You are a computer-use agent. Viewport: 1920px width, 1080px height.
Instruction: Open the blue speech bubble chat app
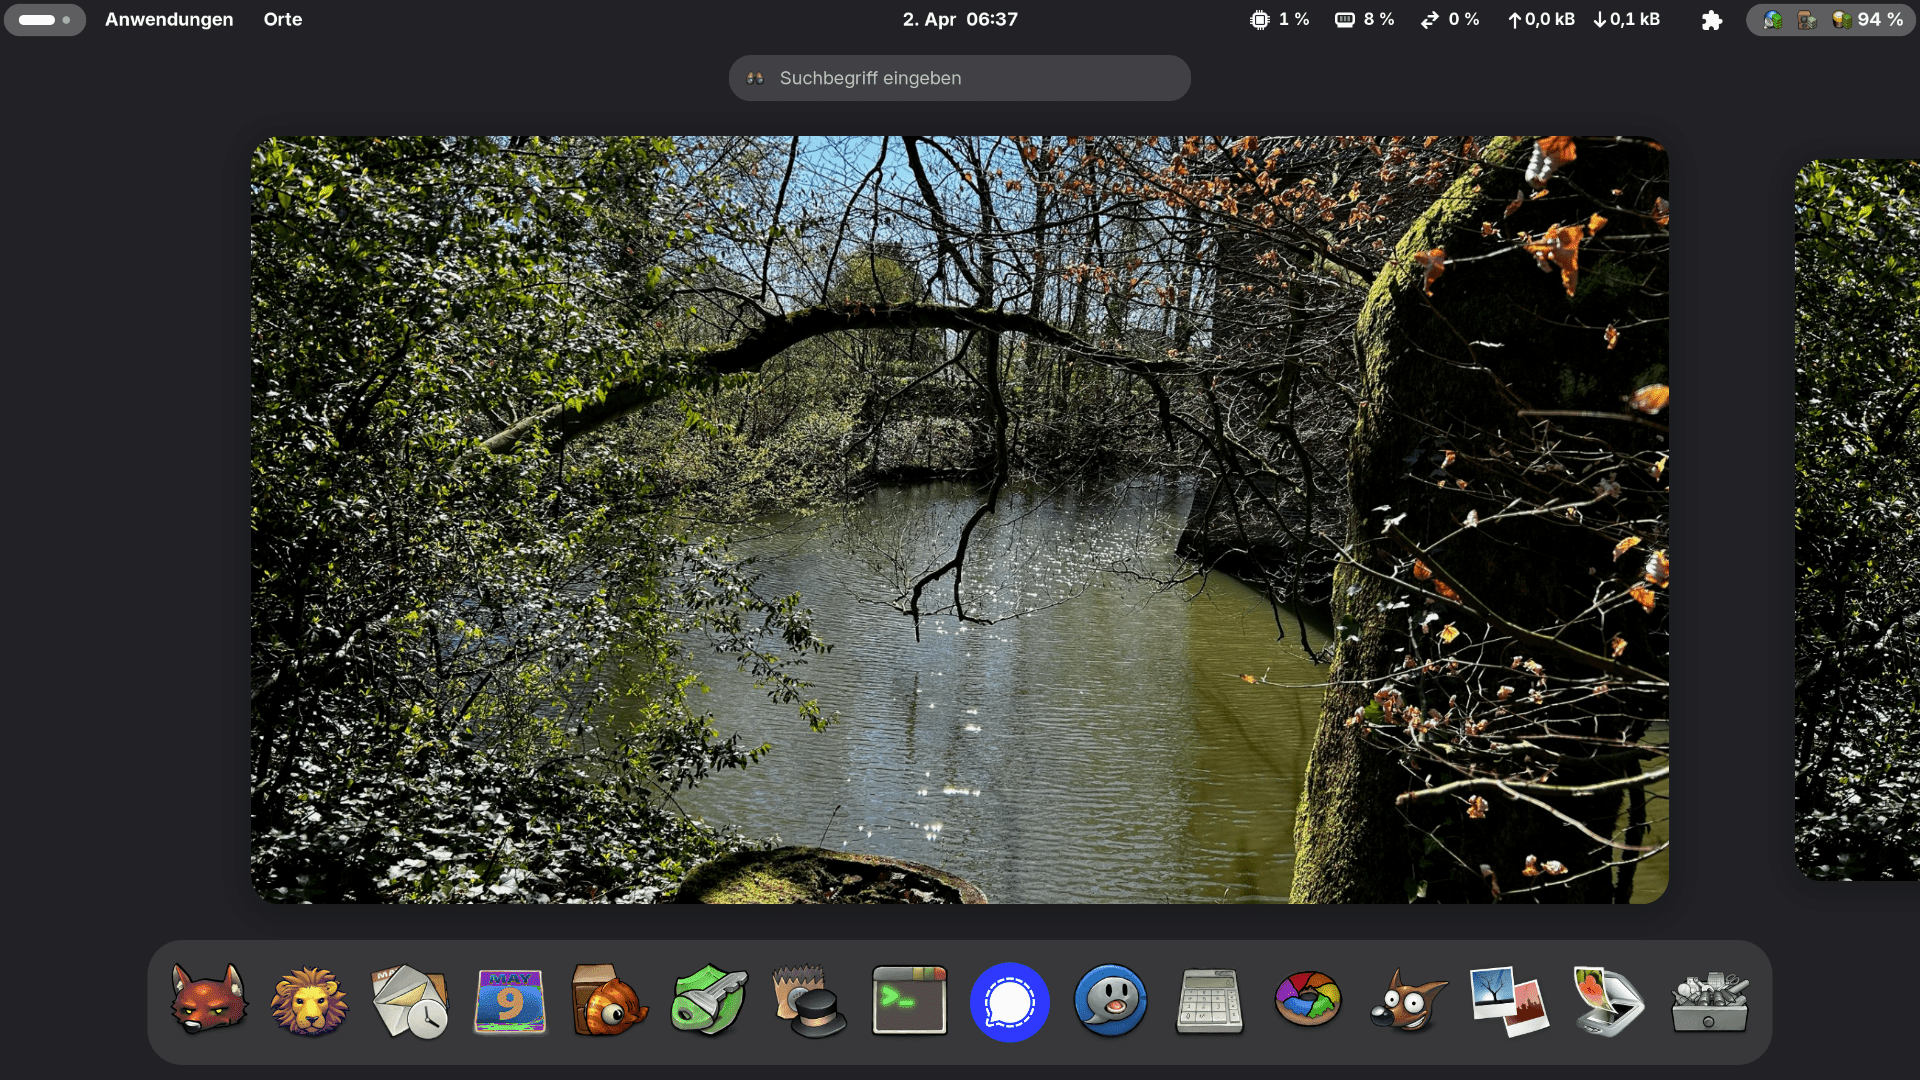click(x=1110, y=1002)
